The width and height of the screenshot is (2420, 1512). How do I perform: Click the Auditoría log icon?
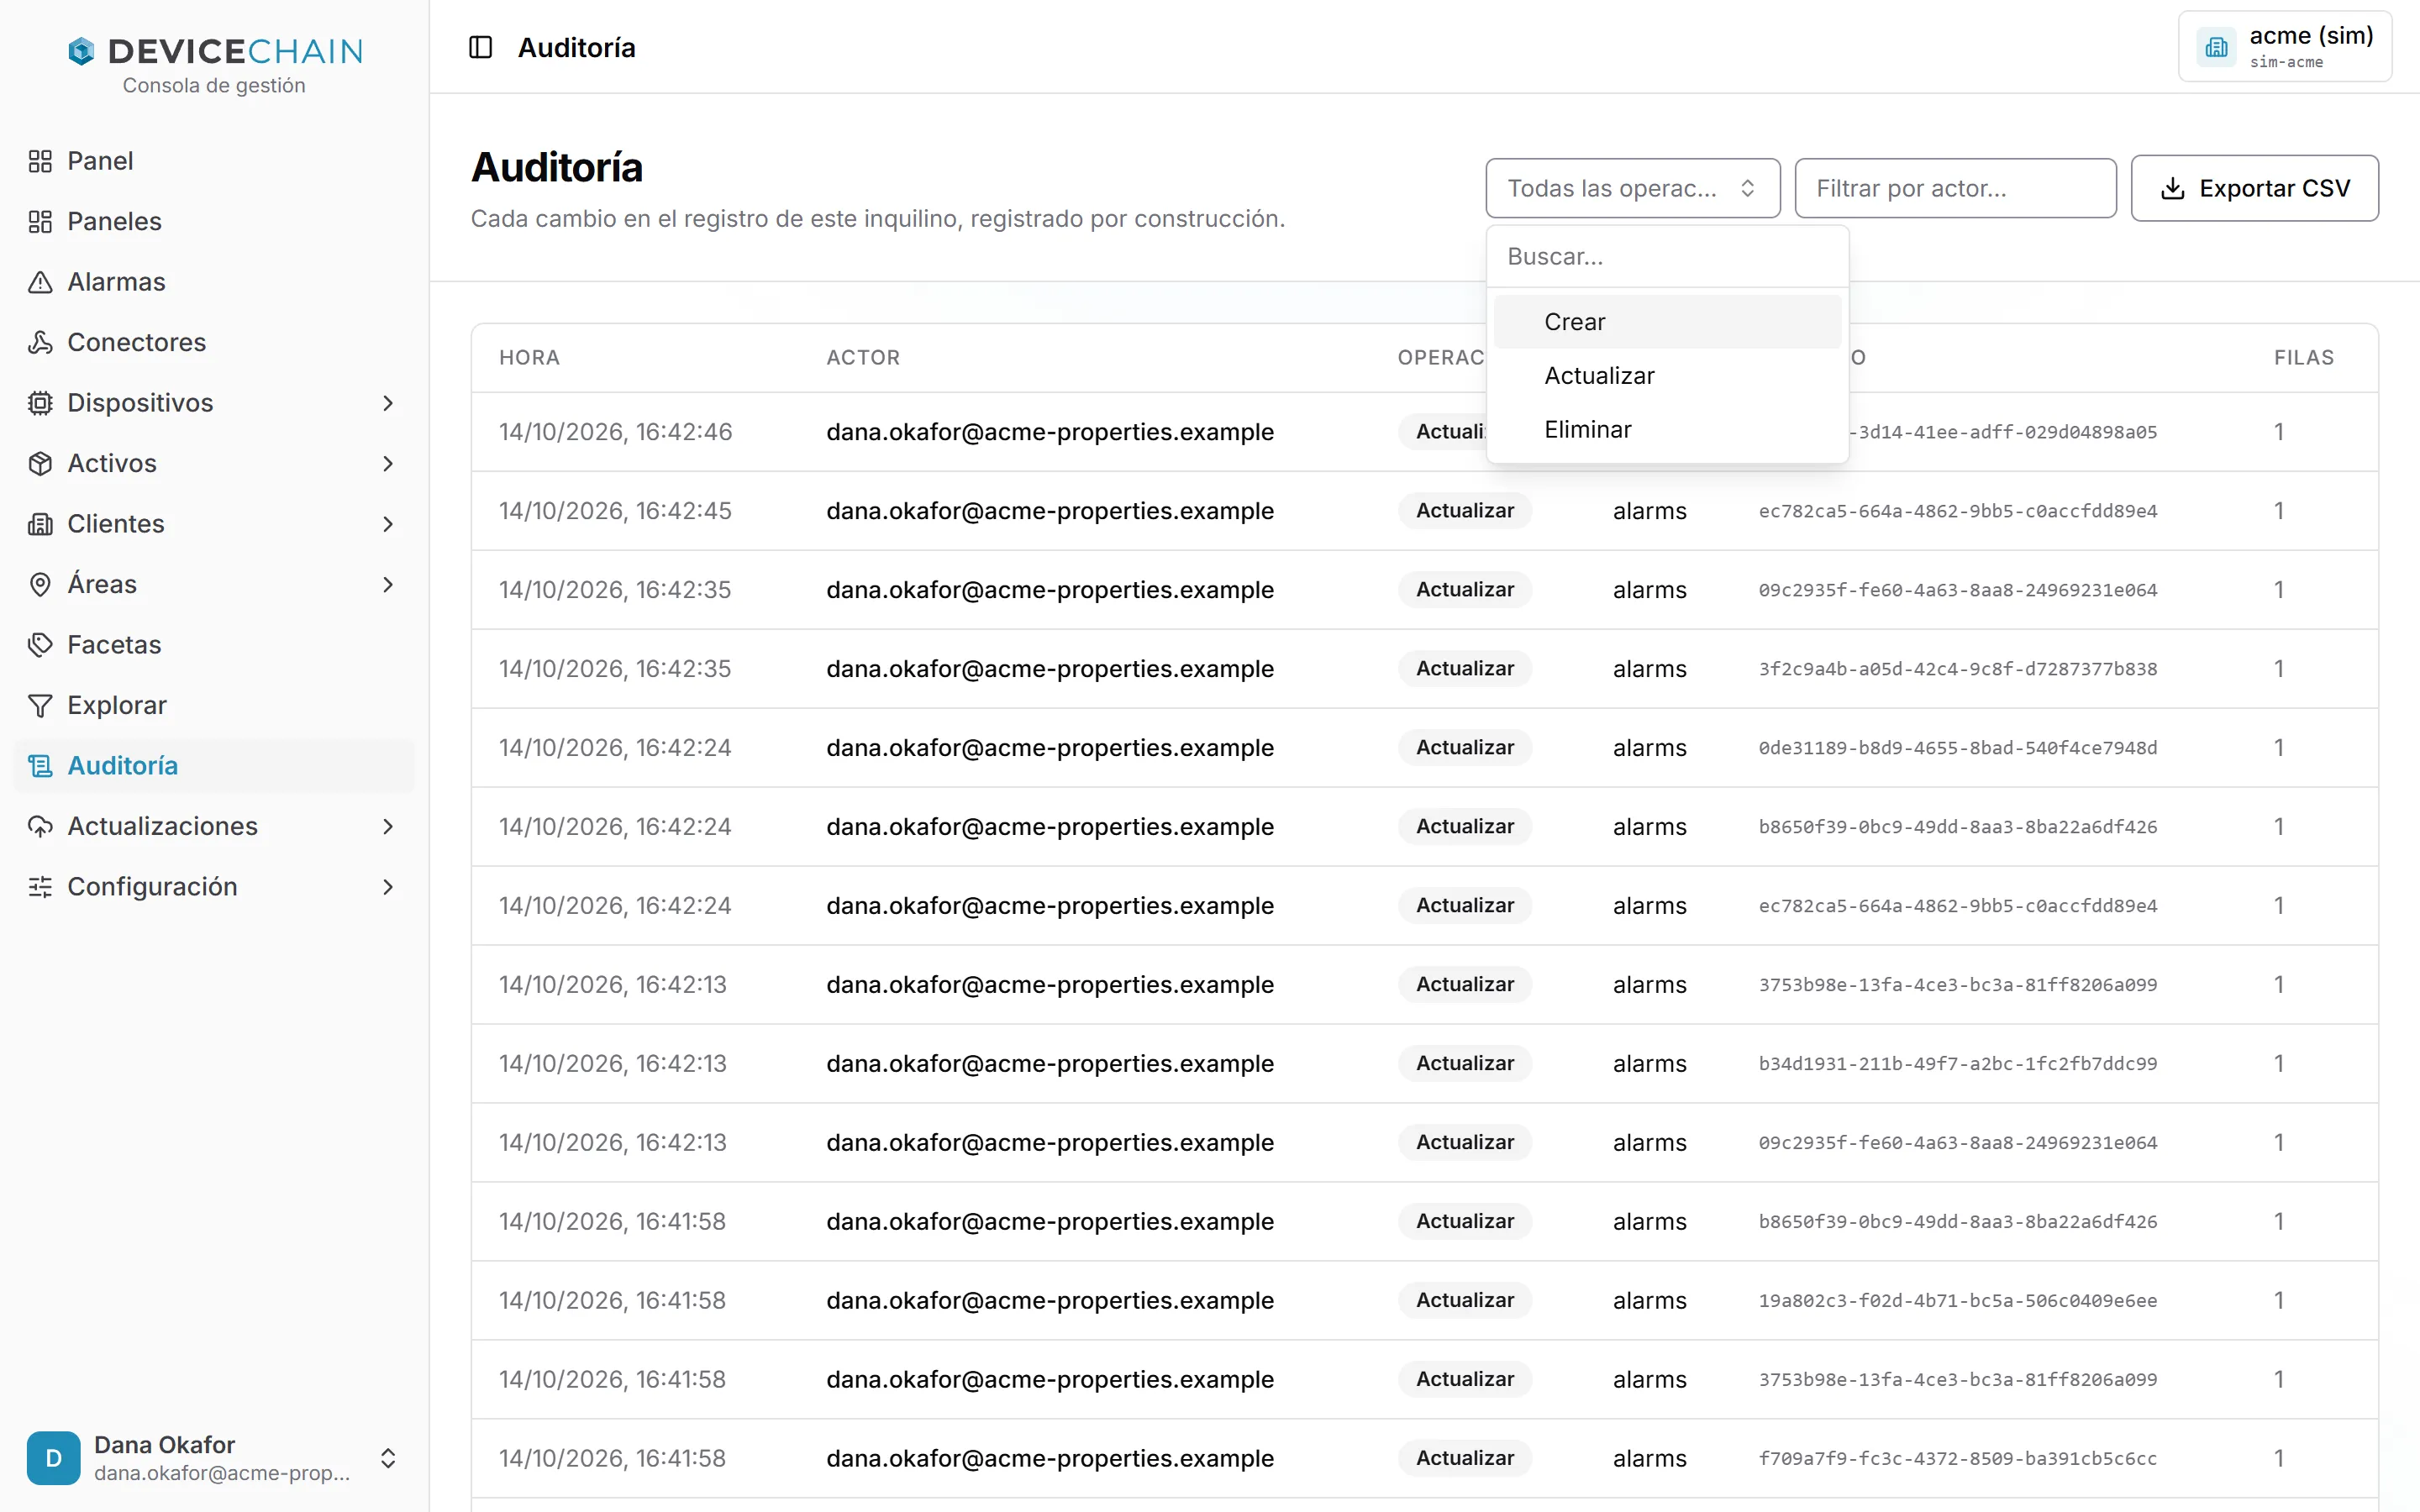pos(40,766)
